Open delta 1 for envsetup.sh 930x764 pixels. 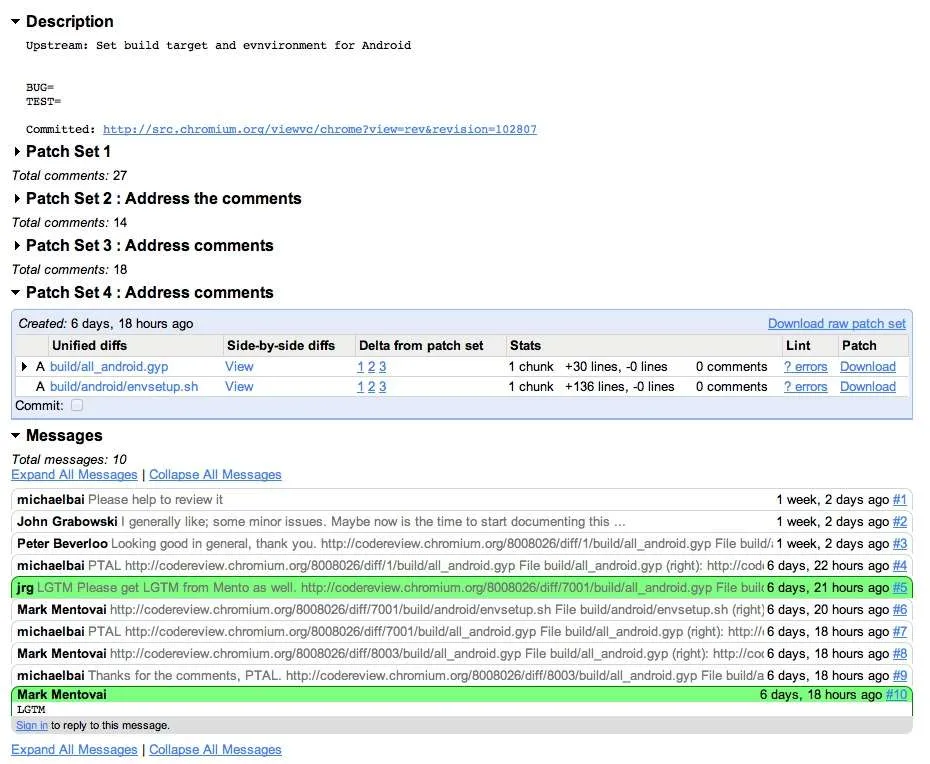pyautogui.click(x=360, y=387)
